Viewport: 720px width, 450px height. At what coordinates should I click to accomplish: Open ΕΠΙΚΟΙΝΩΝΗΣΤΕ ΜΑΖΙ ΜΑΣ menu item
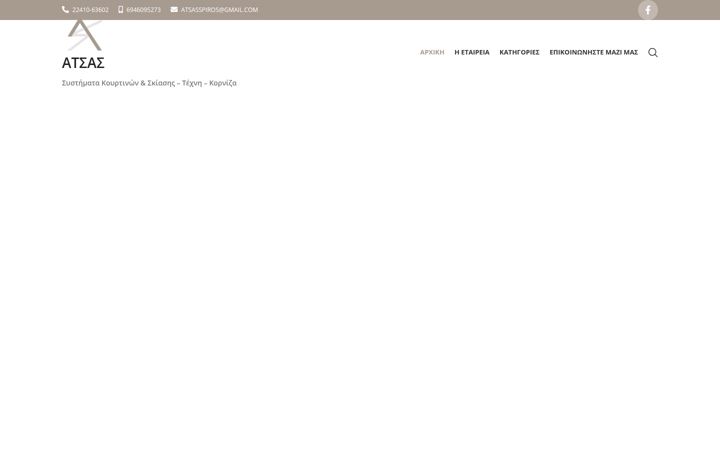coord(594,52)
